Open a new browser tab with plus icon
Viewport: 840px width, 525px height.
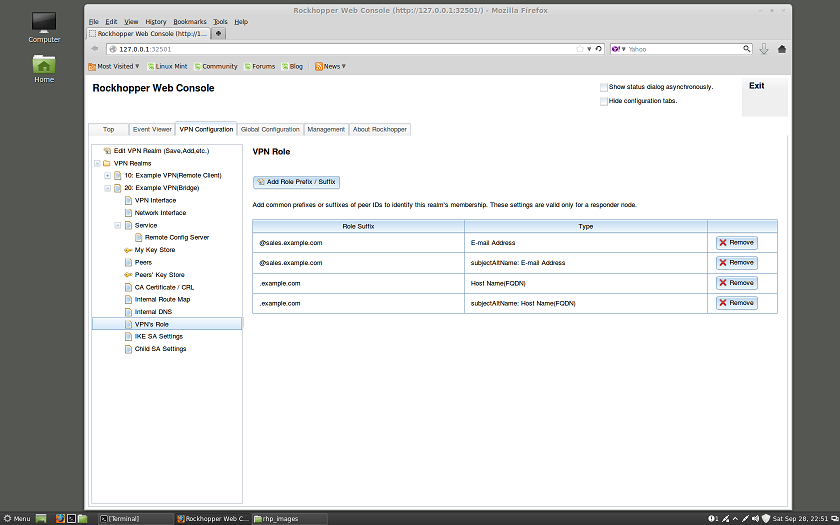(219, 33)
